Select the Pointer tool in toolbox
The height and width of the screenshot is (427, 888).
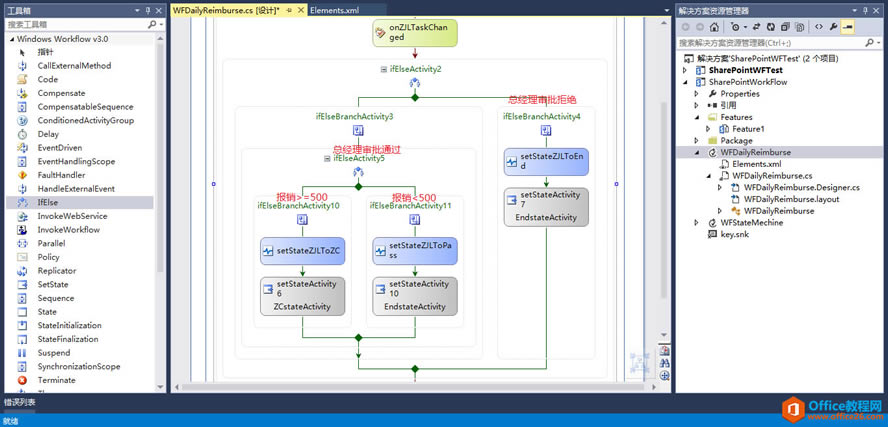click(x=45, y=52)
